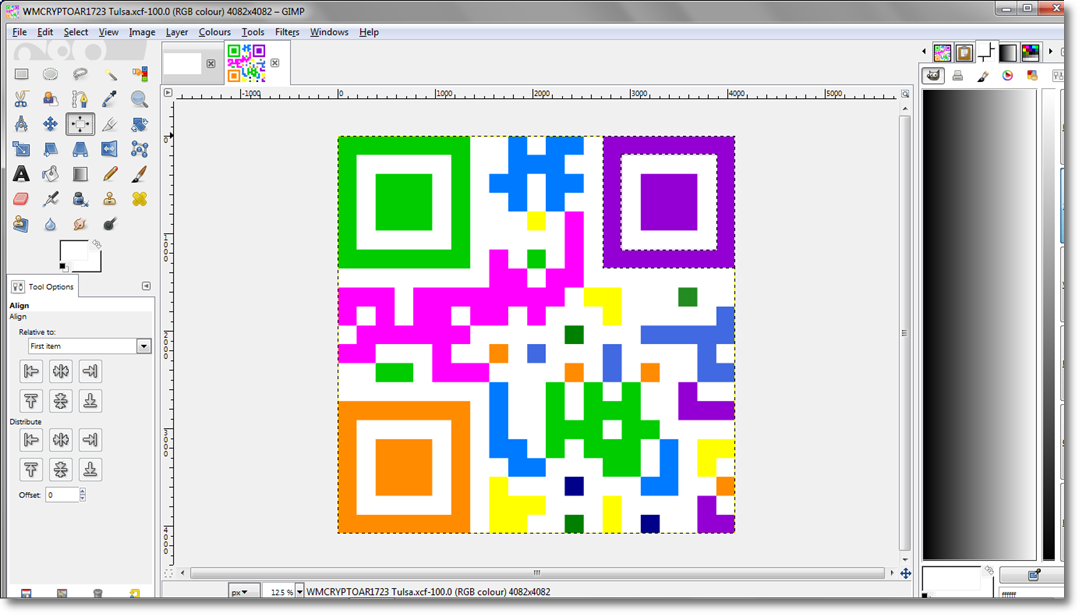Select the Foreground Select tool

[50, 99]
